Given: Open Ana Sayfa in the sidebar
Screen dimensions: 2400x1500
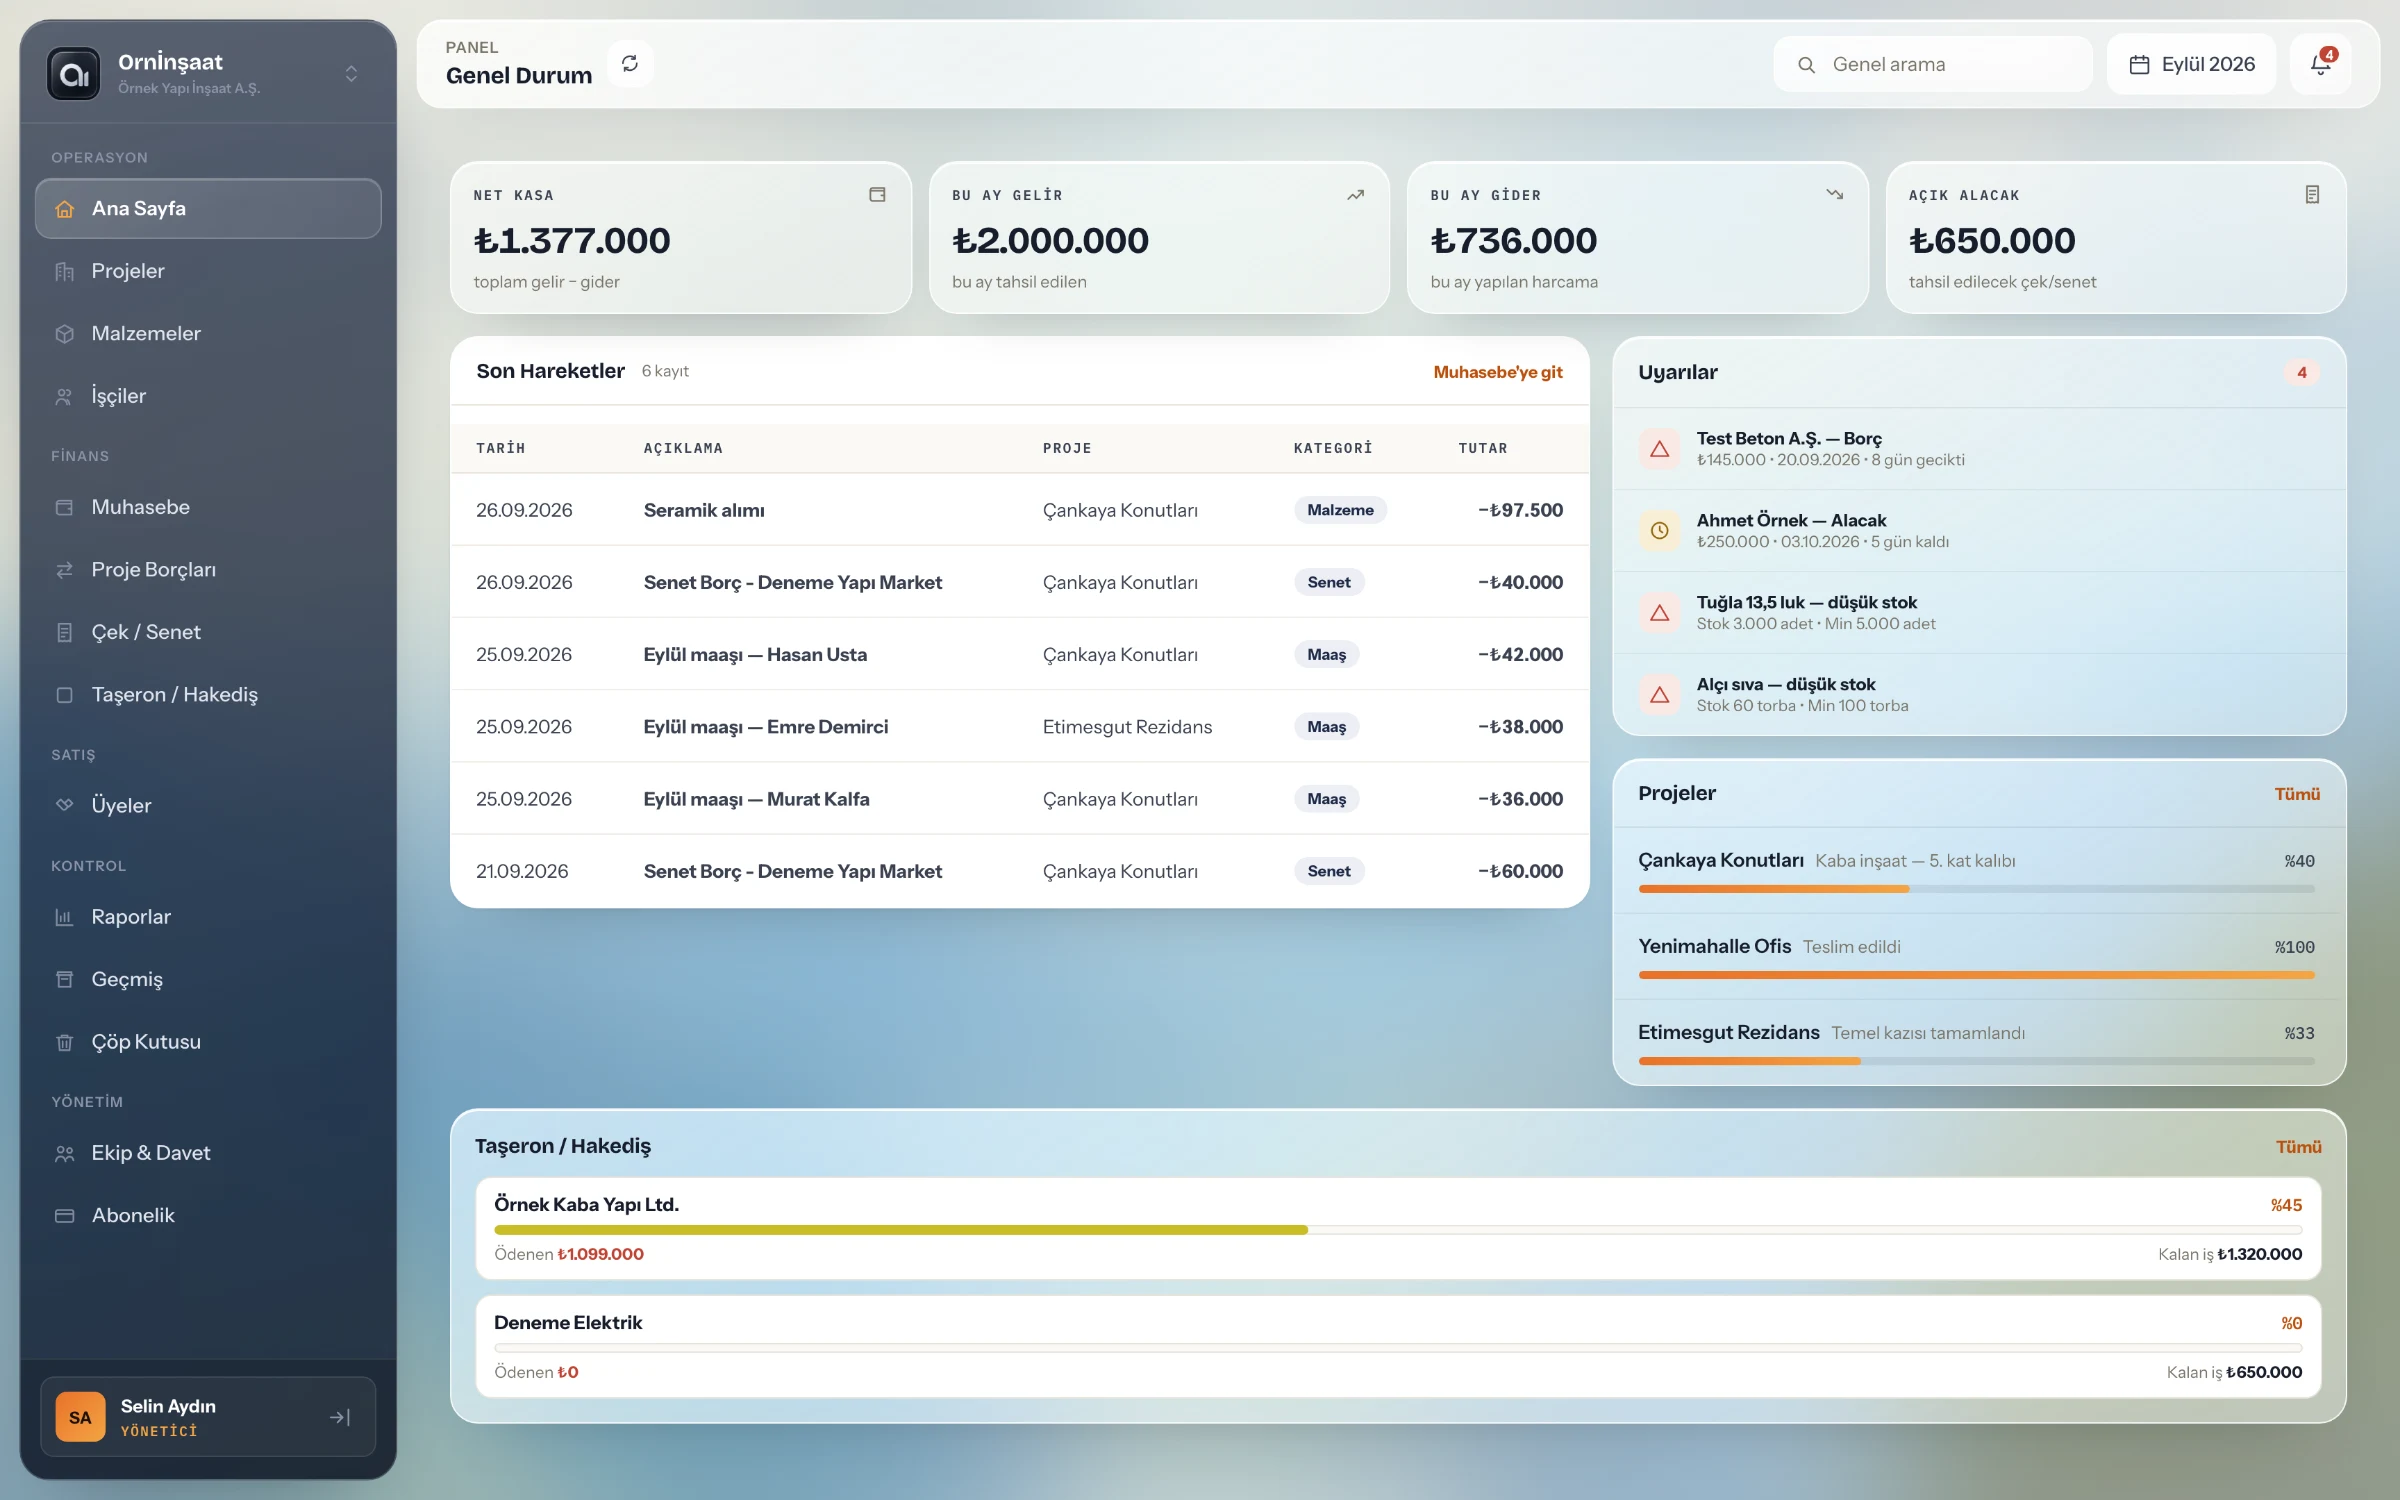Looking at the screenshot, I should 208,208.
